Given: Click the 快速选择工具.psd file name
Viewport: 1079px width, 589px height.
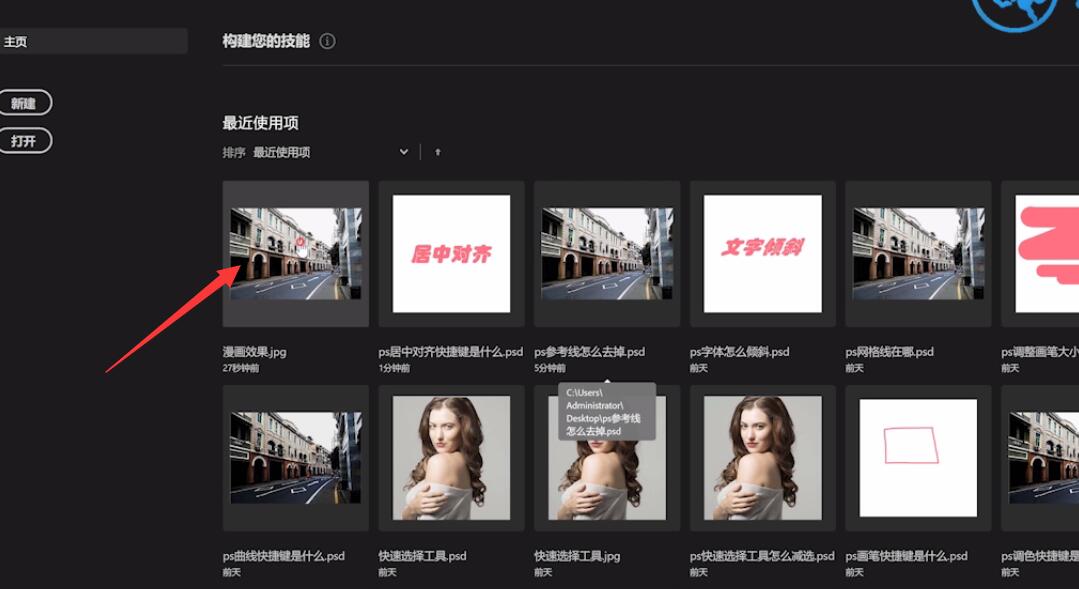Looking at the screenshot, I should coord(423,556).
